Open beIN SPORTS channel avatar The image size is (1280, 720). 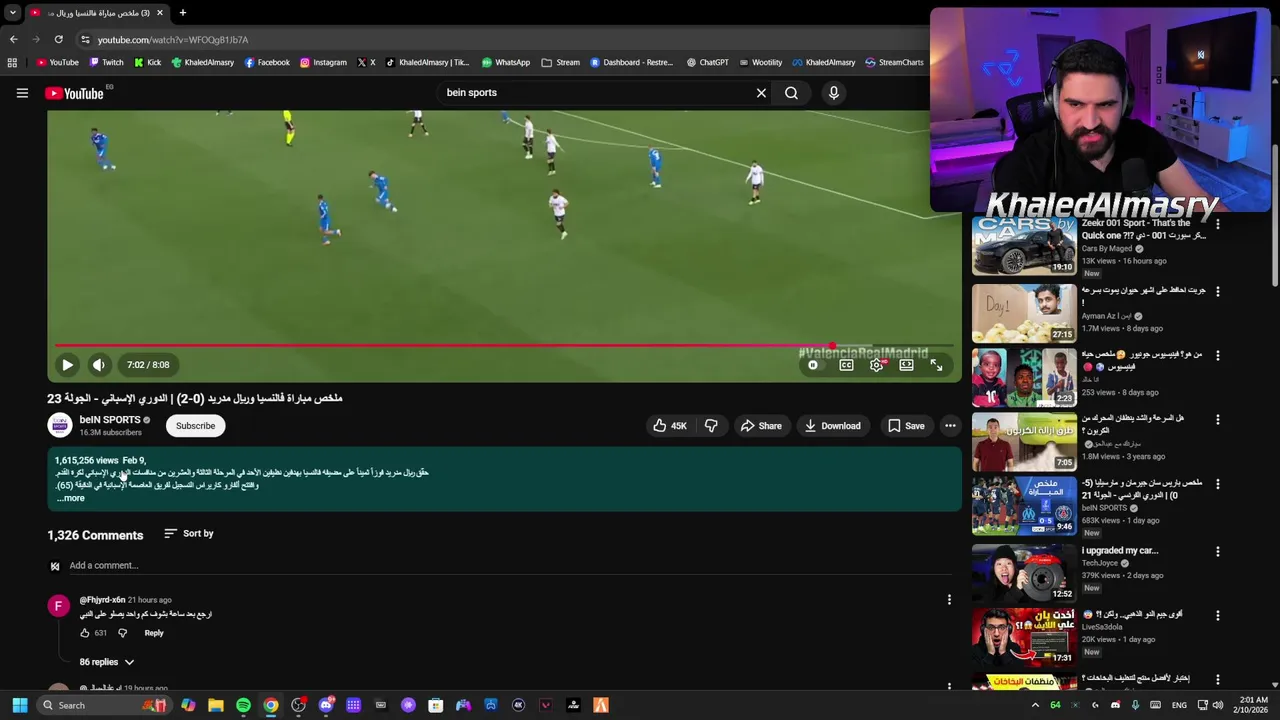[60, 425]
